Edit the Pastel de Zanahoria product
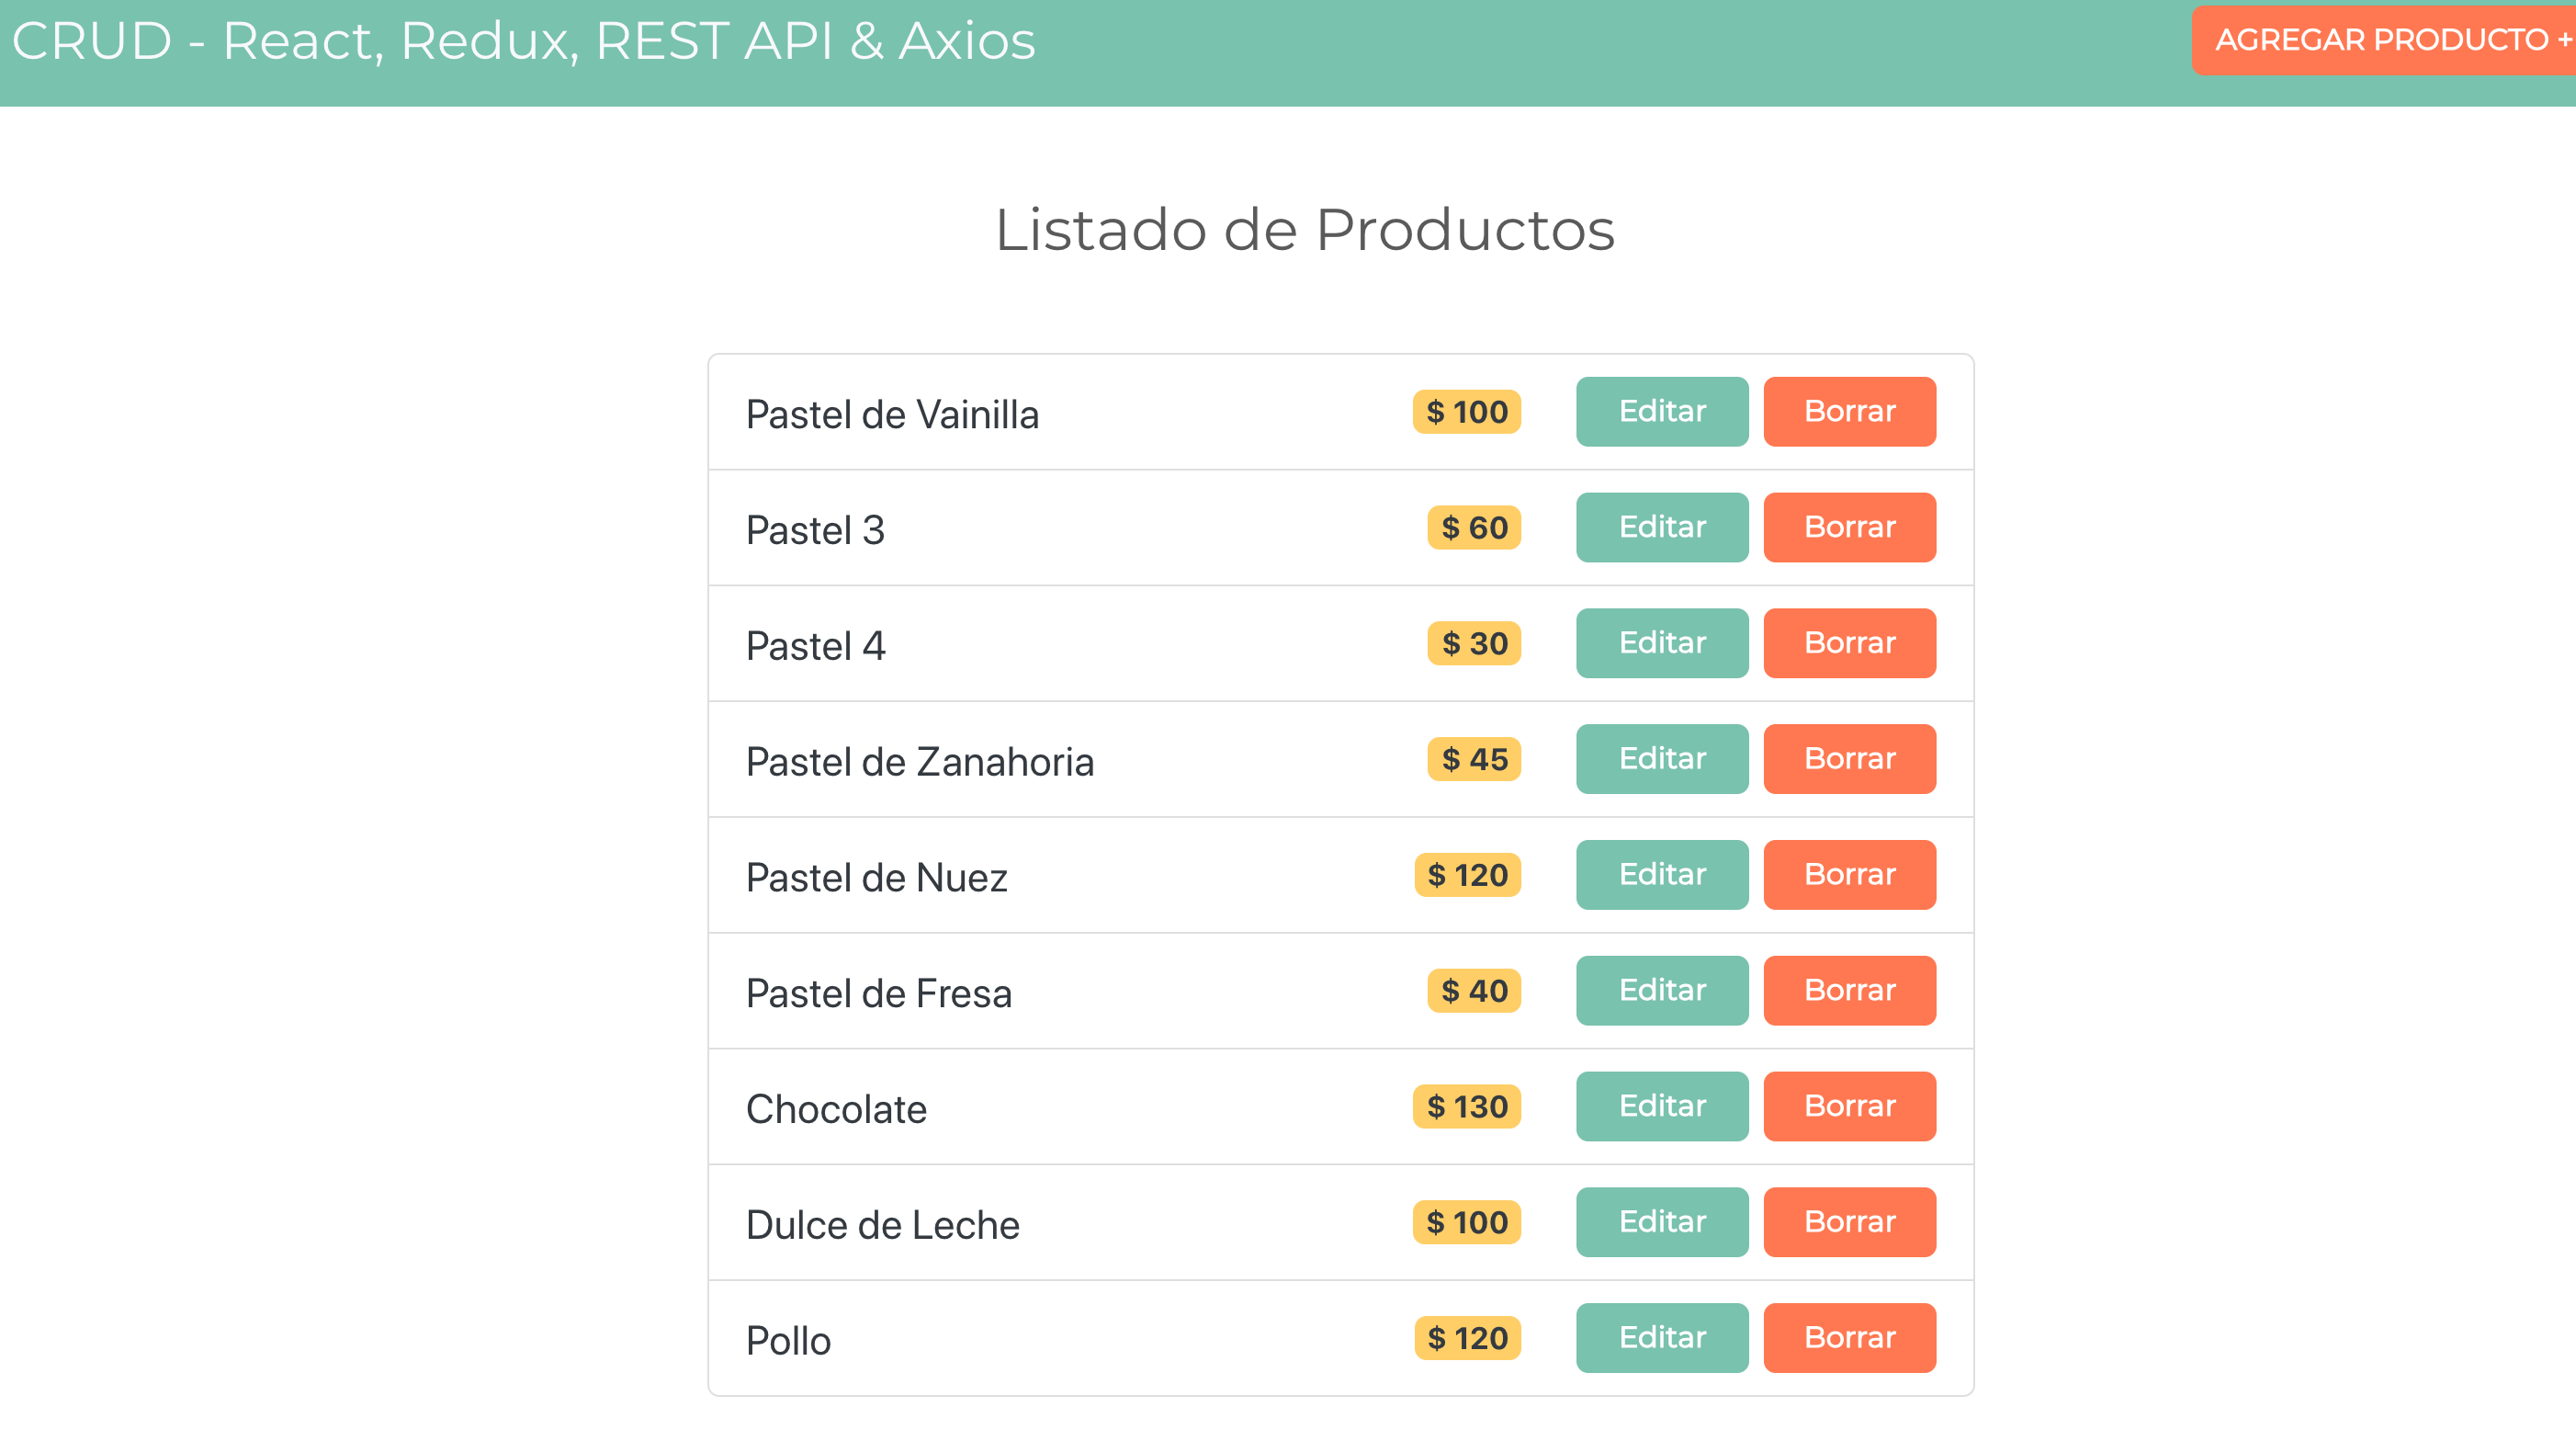This screenshot has width=2576, height=1441. pyautogui.click(x=1661, y=759)
